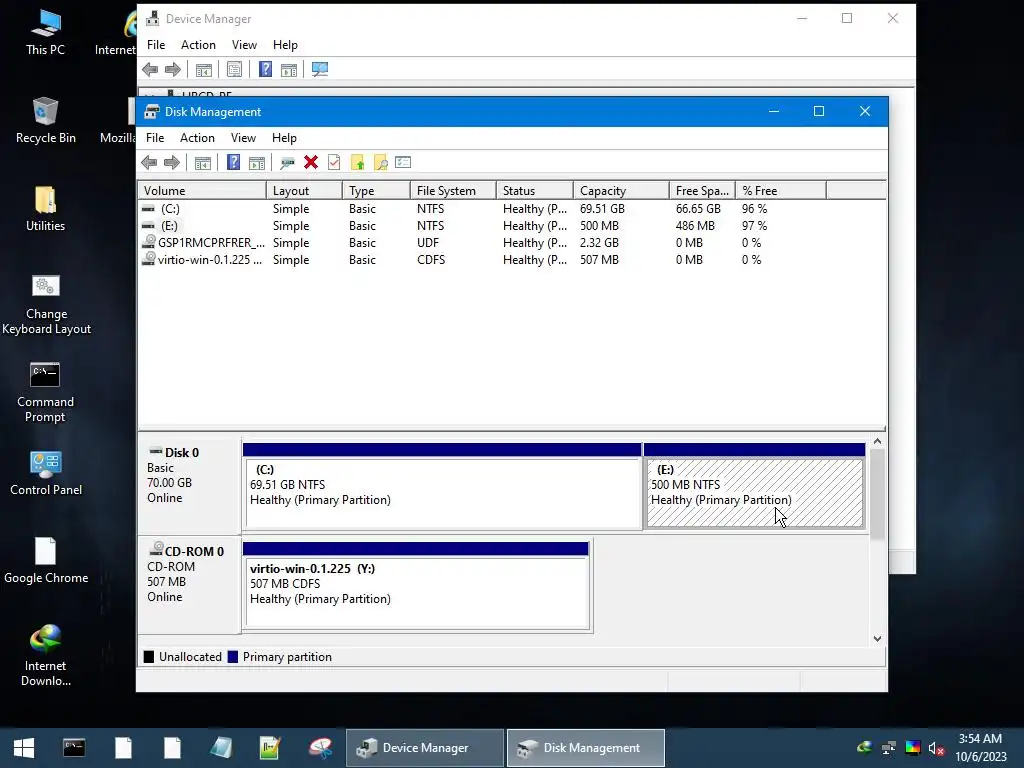Screen dimensions: 1024x768
Task: Open Change Keyboard Layout desktop icon
Action: tap(46, 304)
